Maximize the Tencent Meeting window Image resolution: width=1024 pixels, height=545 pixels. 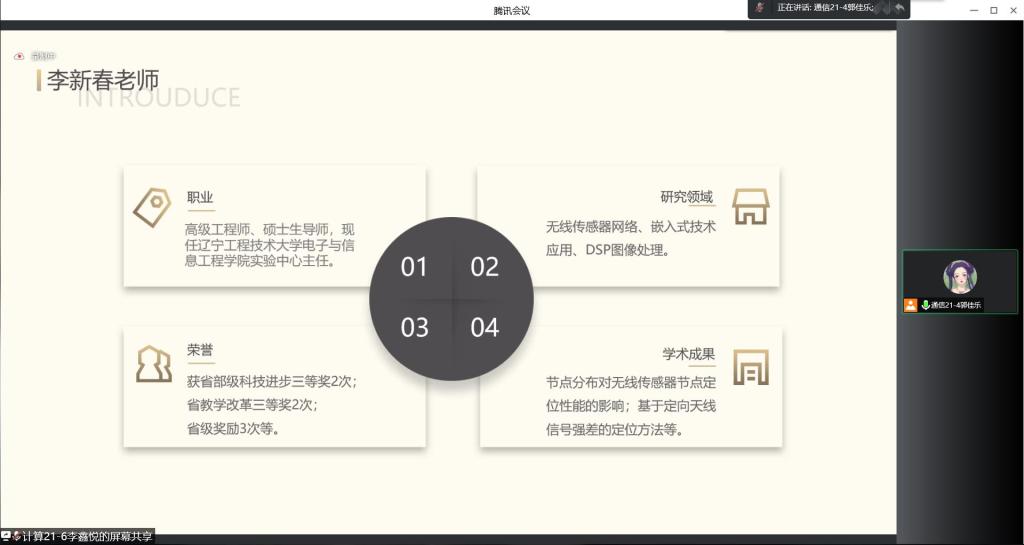pyautogui.click(x=993, y=10)
